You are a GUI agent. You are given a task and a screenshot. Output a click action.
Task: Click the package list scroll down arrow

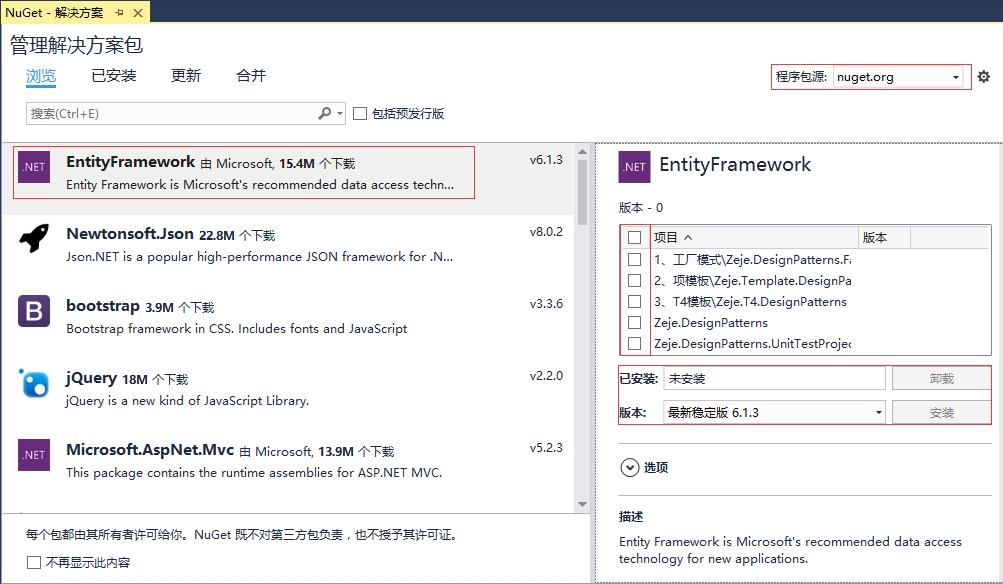pos(582,504)
